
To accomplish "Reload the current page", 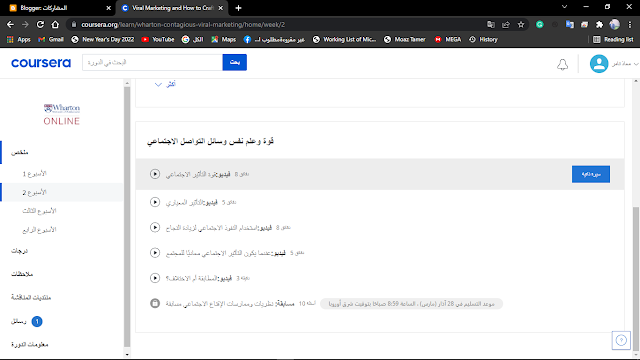I will point(40,24).
